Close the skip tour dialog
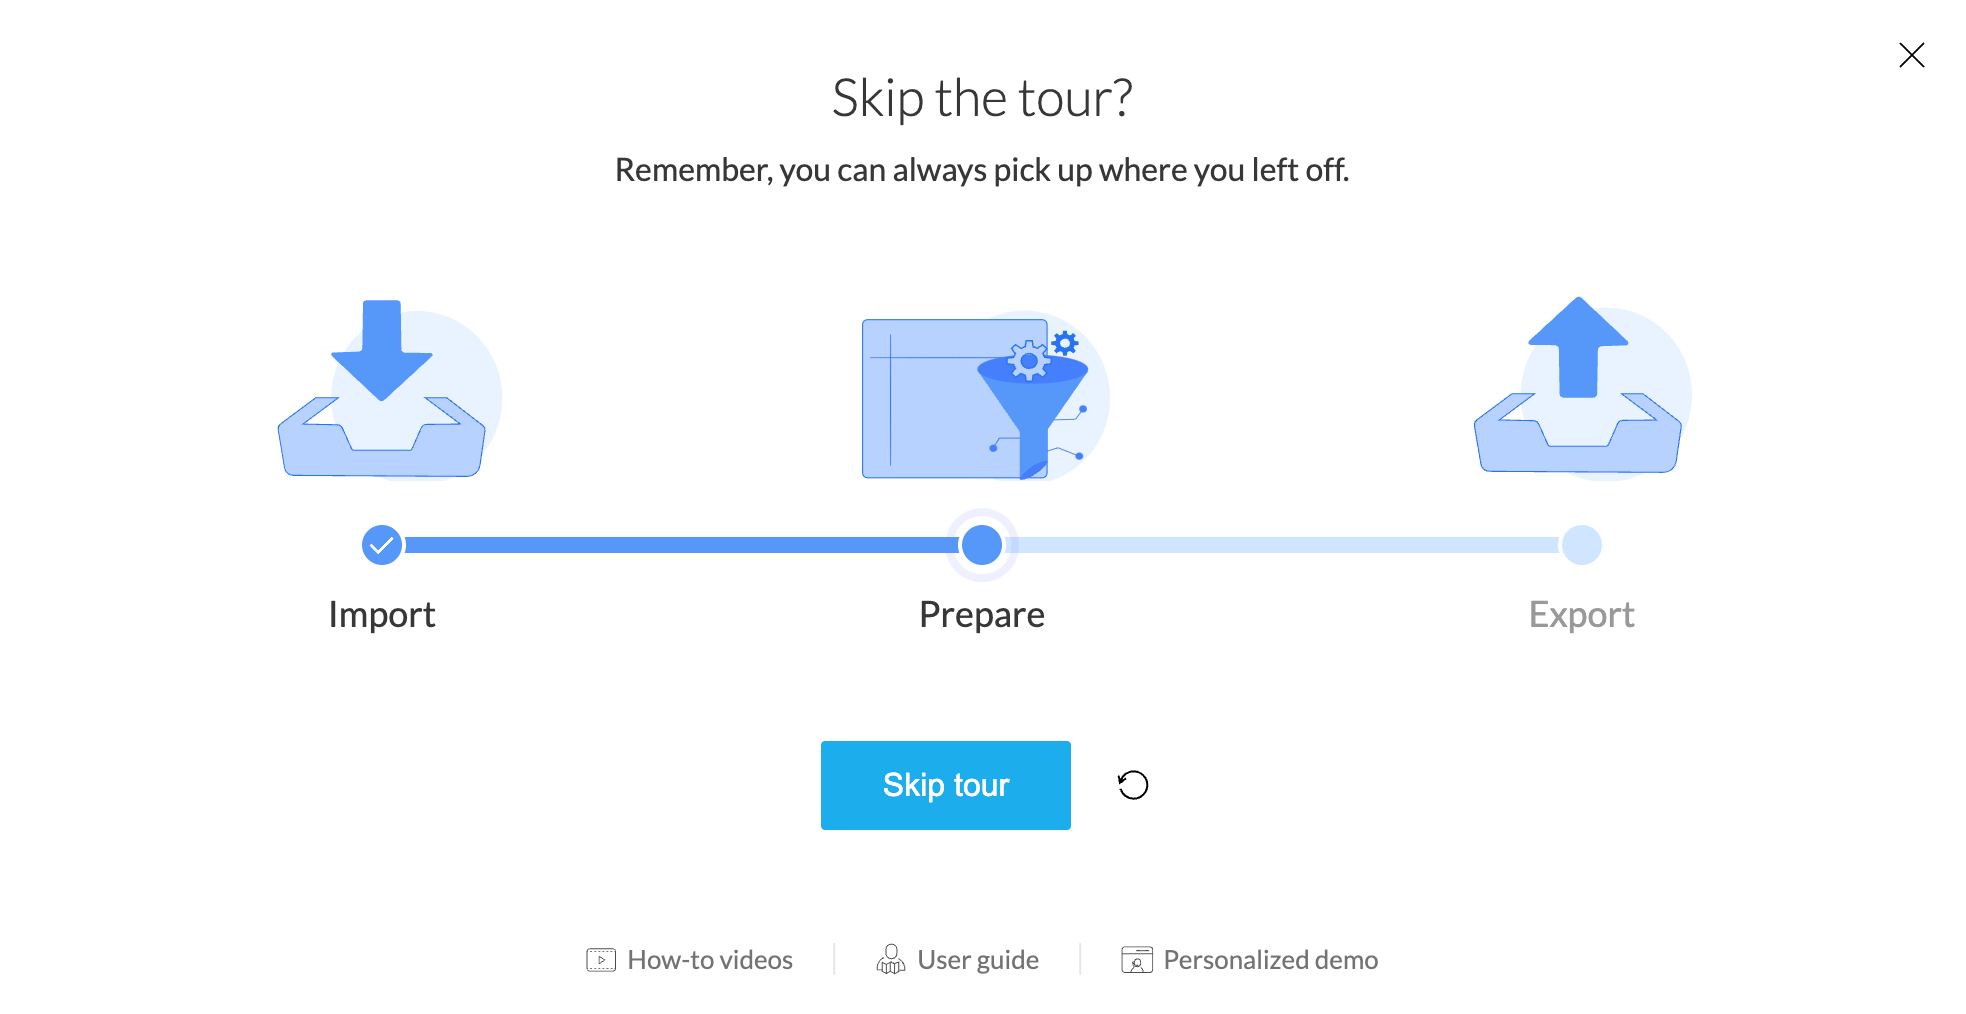Image resolution: width=1966 pixels, height=1014 pixels. (x=1911, y=55)
